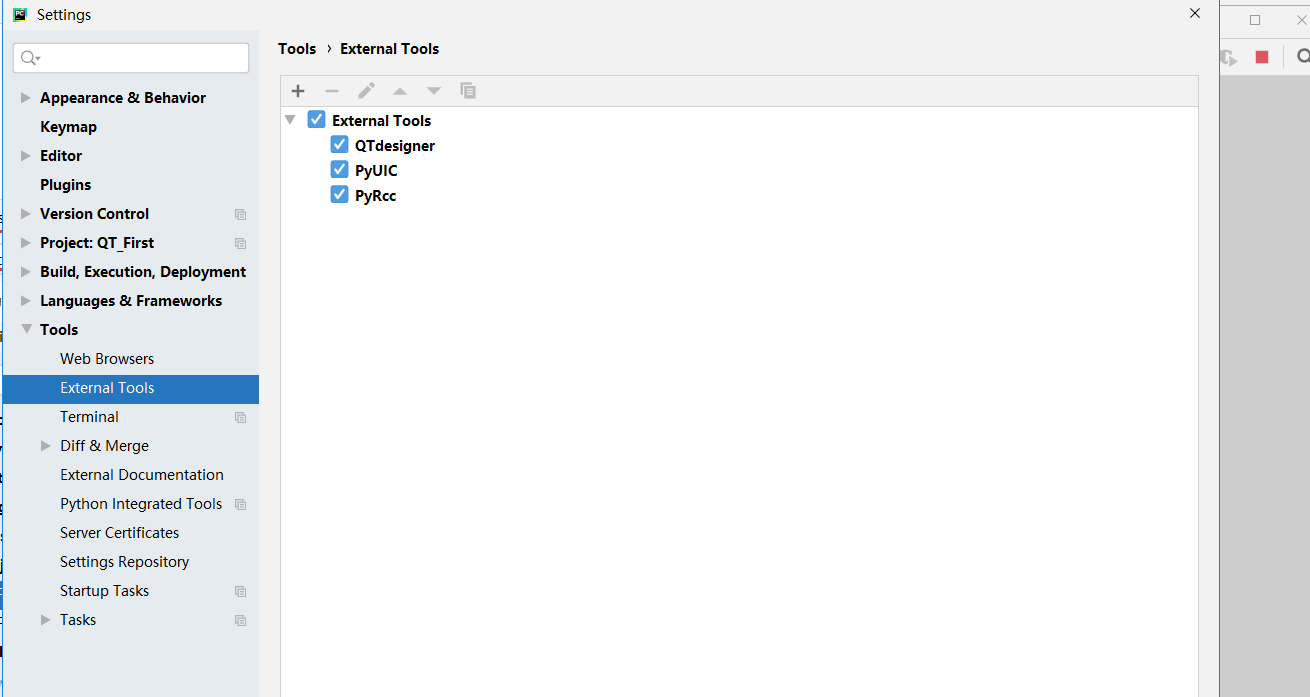Expand Languages & Frameworks section
Viewport: 1310px width, 697px height.
[26, 301]
